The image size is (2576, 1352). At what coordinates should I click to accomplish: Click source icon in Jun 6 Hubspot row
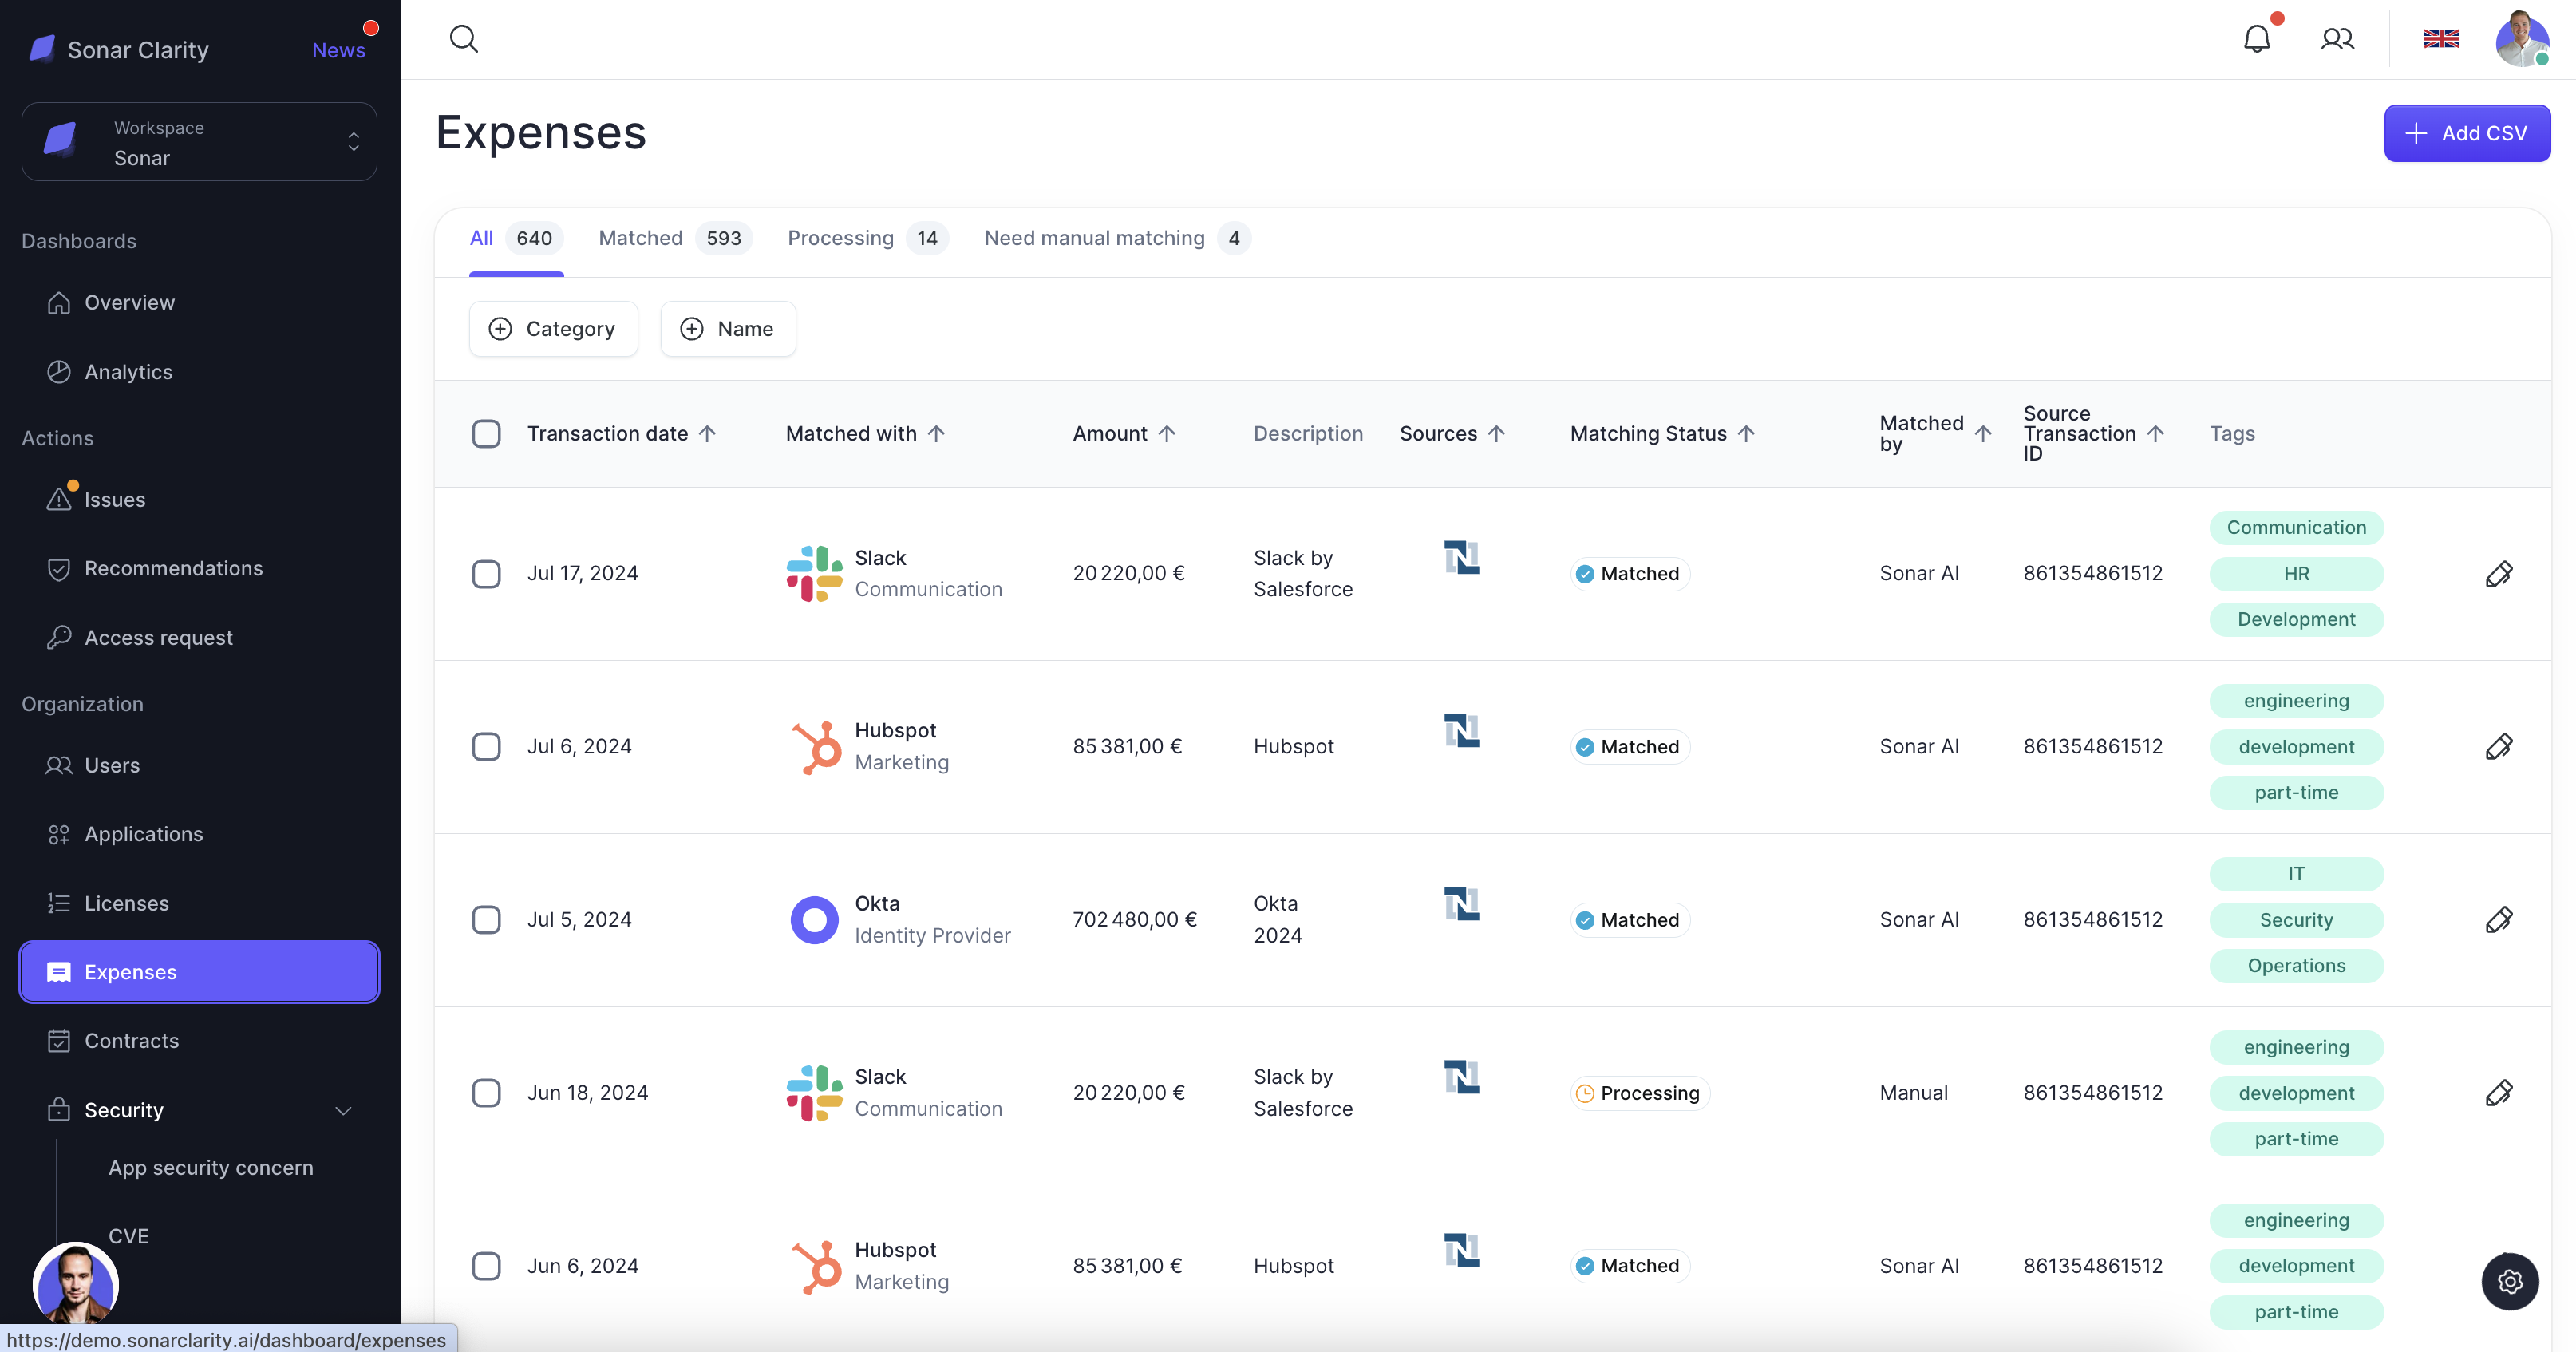1461,1249
